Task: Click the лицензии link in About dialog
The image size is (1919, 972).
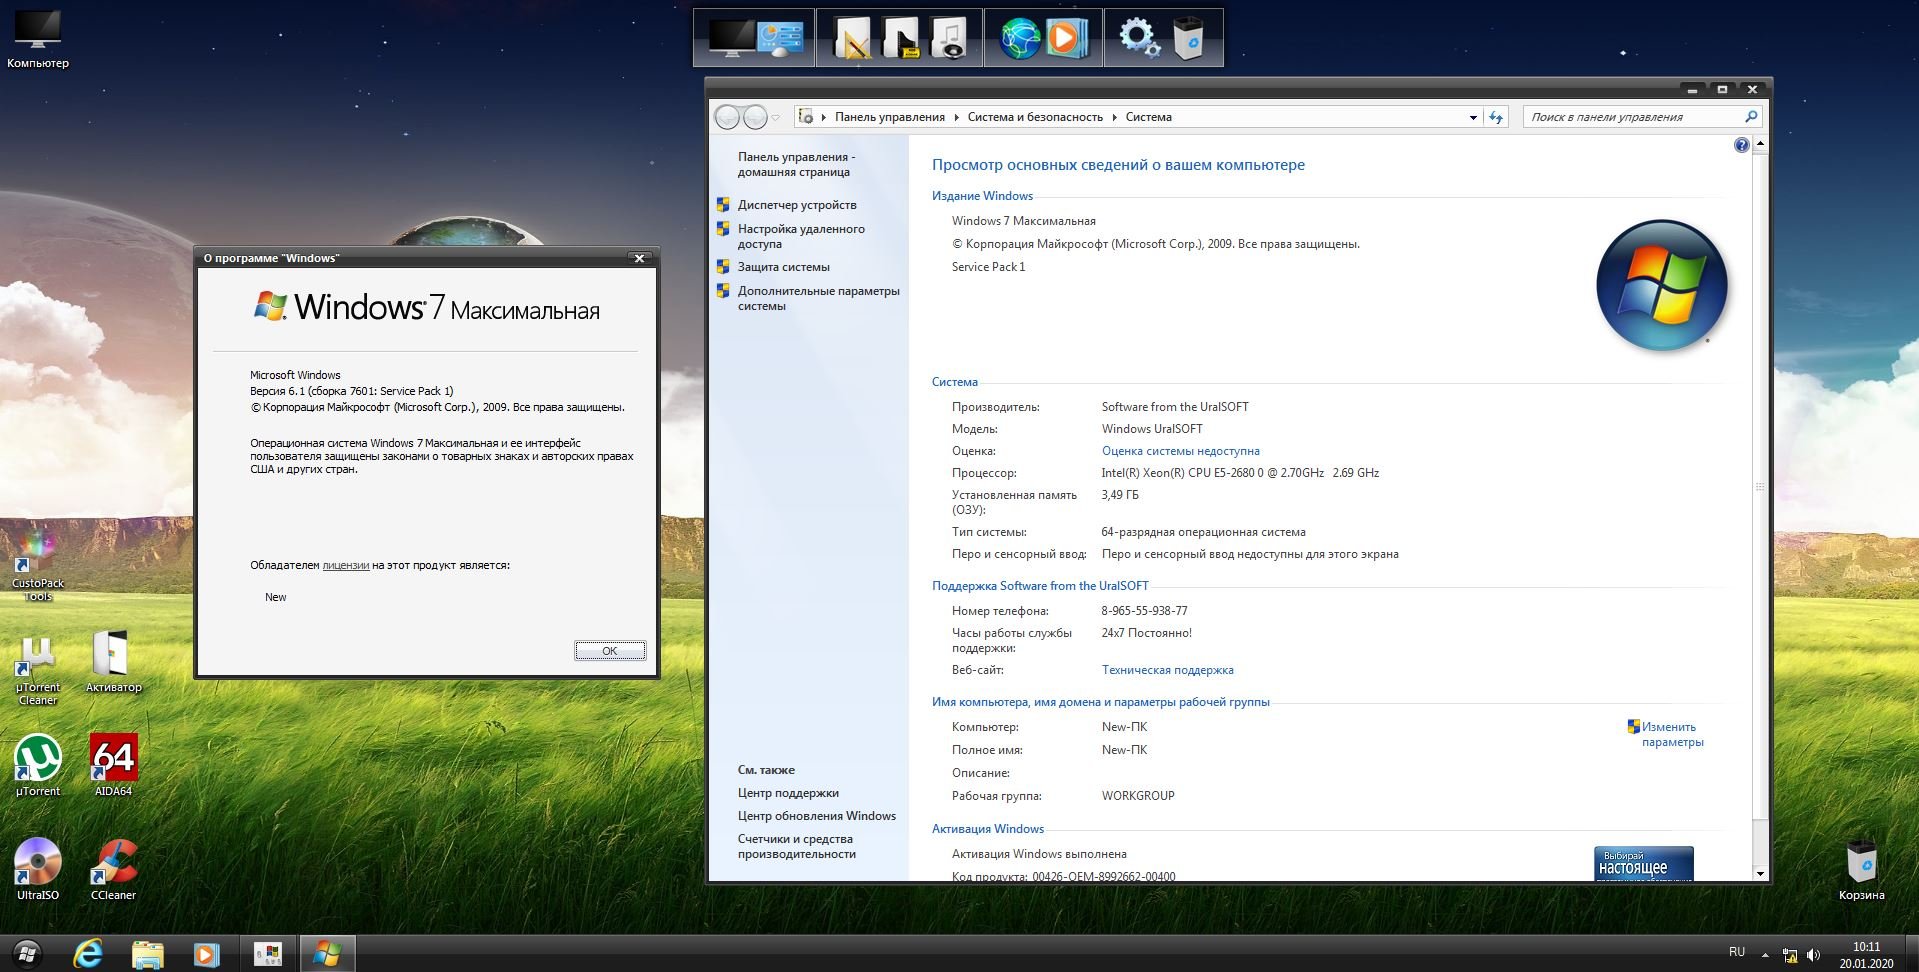Action: (x=345, y=565)
